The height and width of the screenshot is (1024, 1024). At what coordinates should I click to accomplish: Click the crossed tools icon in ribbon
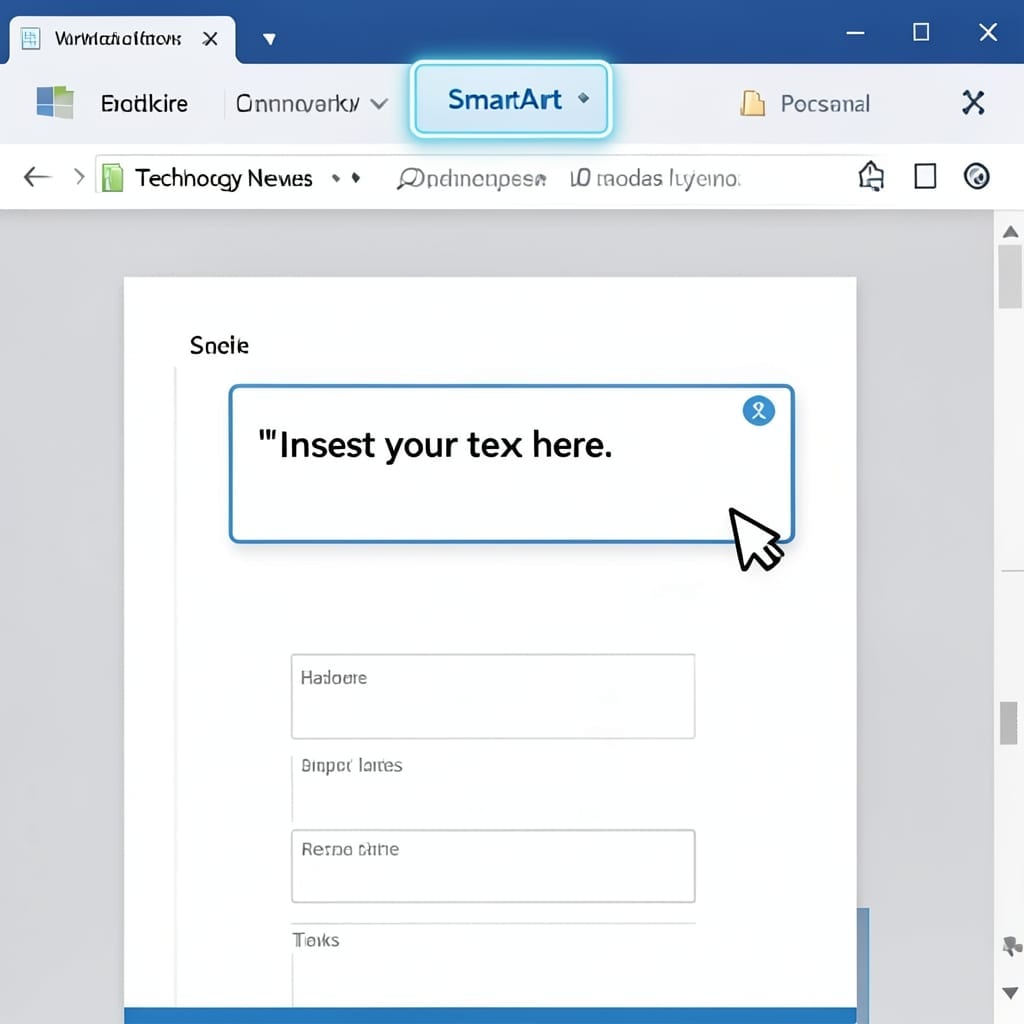(x=973, y=103)
